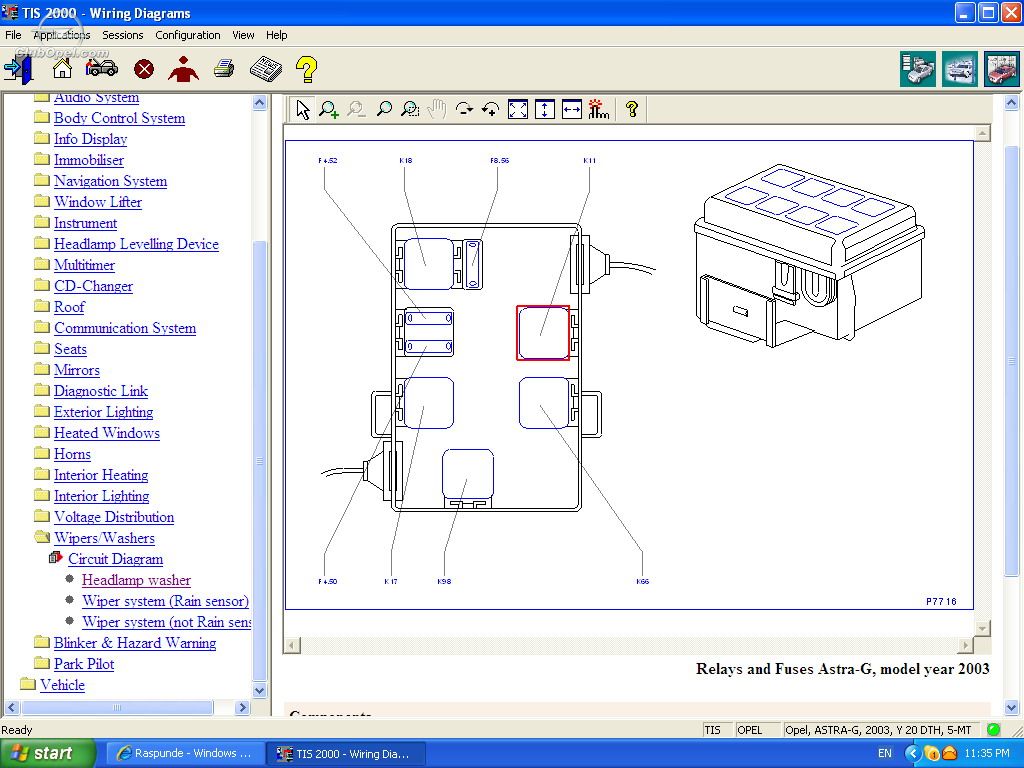Open the Immobiliser folder link

tap(88, 160)
